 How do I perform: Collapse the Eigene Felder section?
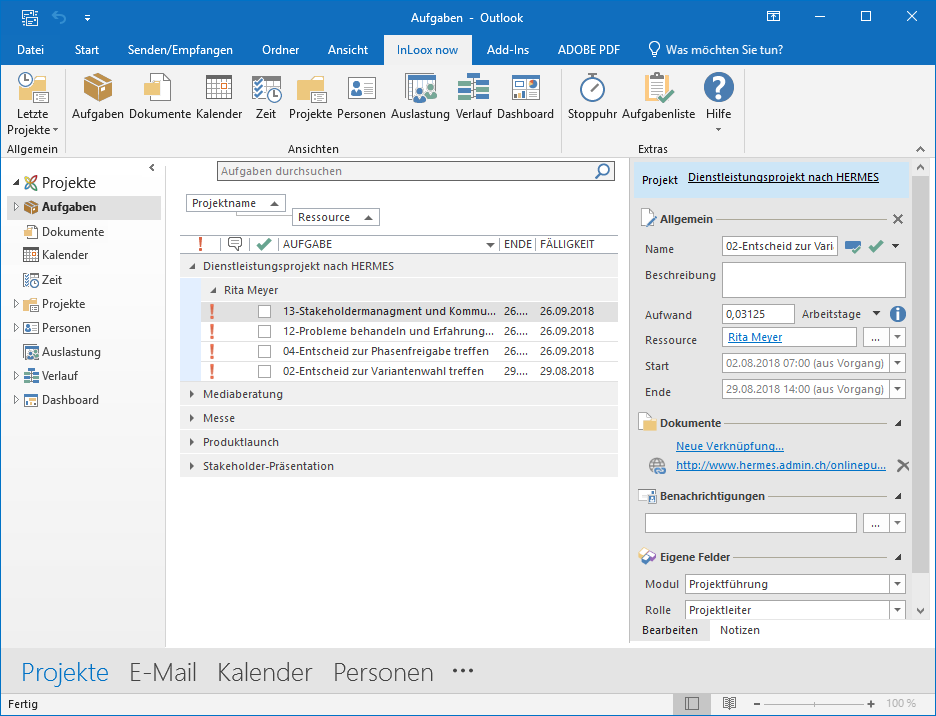(x=898, y=557)
